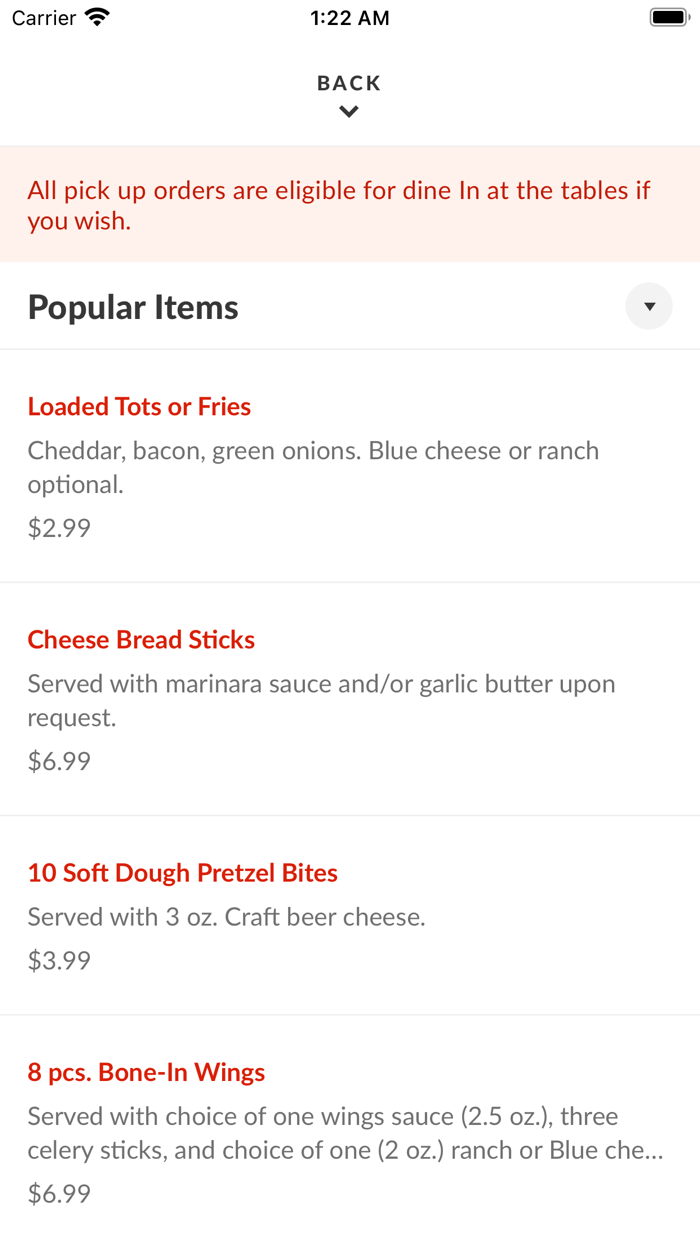The height and width of the screenshot is (1244, 700).
Task: Tap the Popular Items heading
Action: pos(133,307)
